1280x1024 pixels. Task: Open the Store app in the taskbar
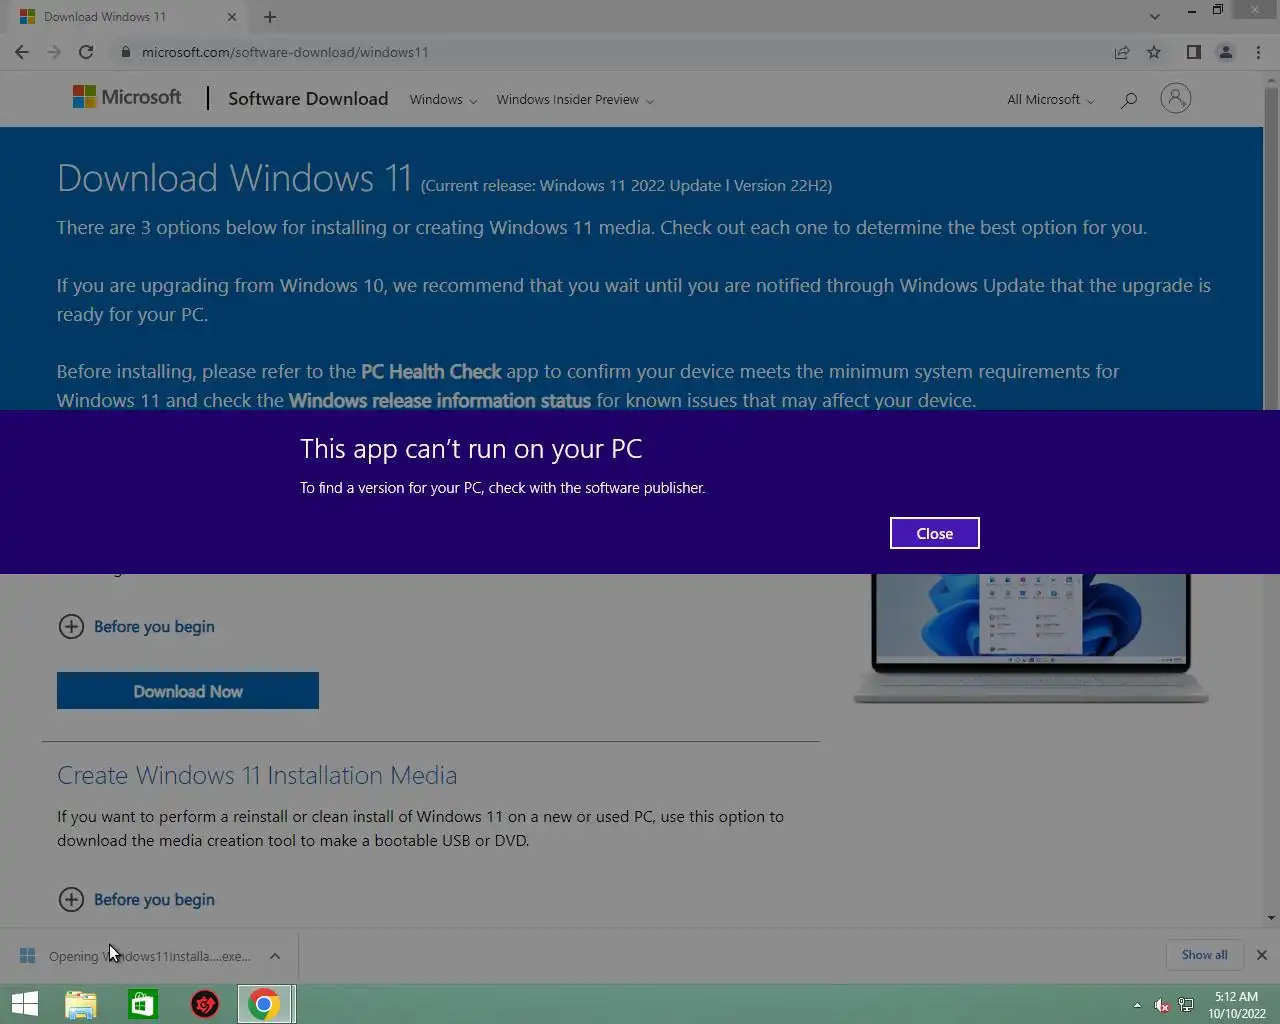143,1004
